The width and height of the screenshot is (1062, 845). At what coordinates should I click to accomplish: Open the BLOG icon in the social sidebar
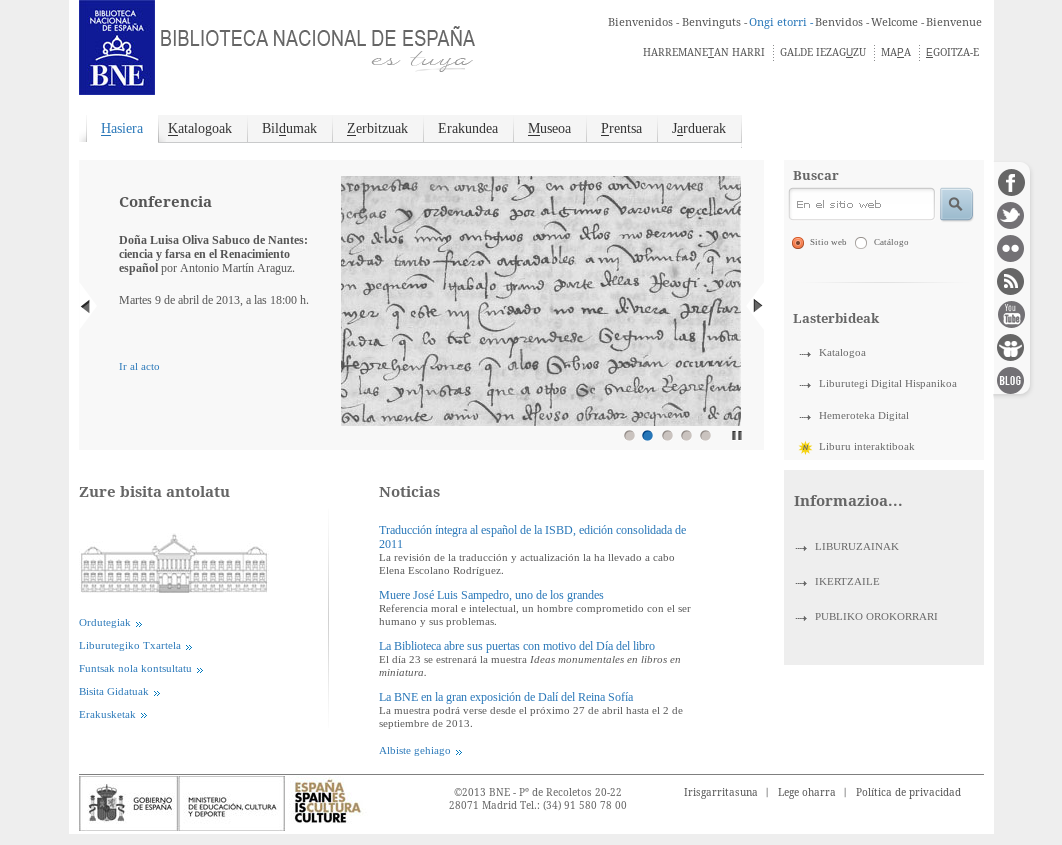(1011, 381)
